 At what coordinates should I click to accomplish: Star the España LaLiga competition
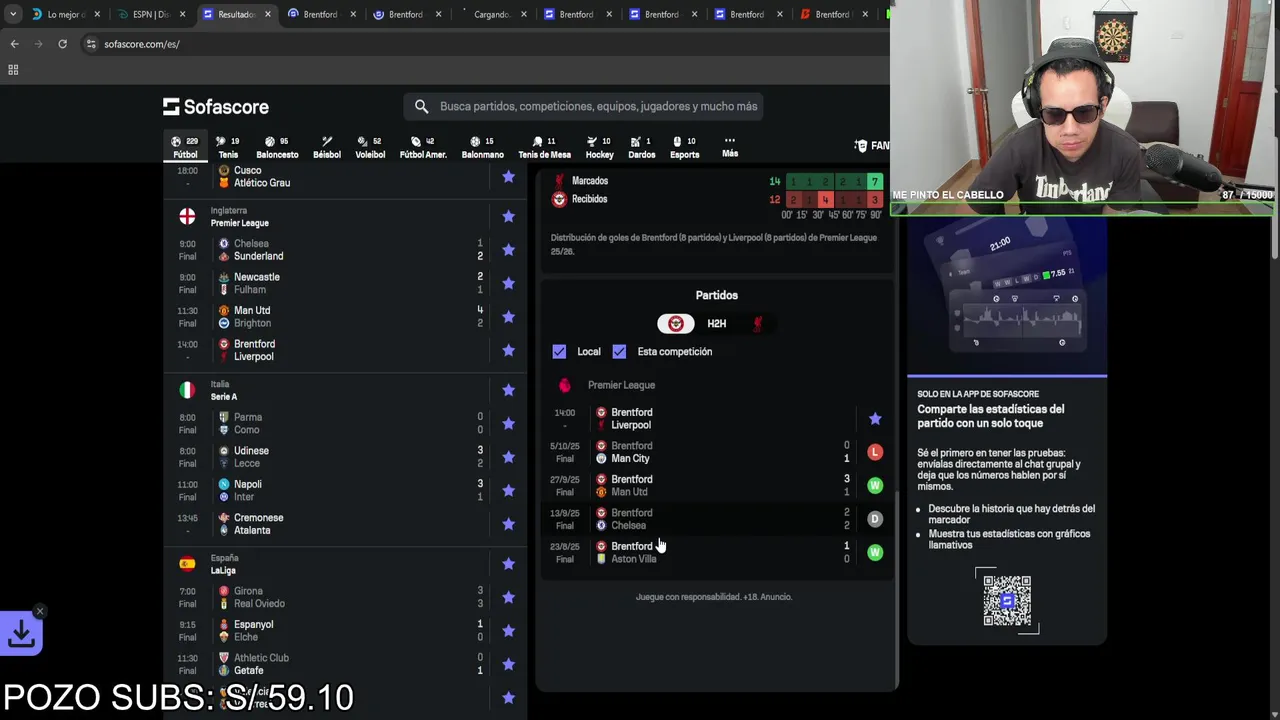point(508,564)
